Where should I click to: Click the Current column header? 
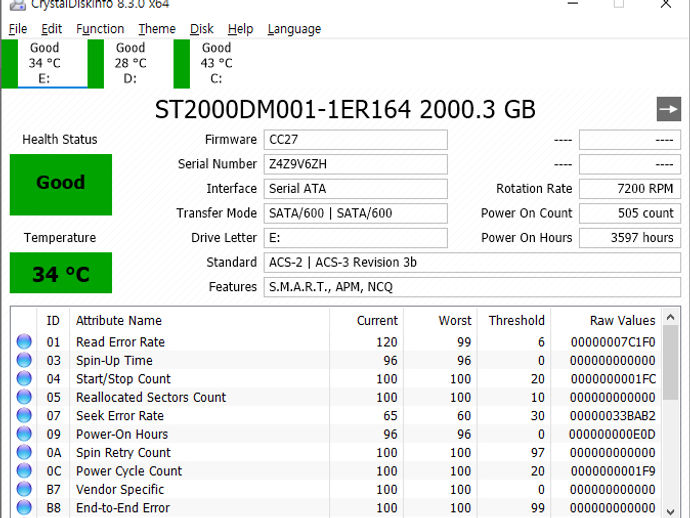tap(366, 320)
